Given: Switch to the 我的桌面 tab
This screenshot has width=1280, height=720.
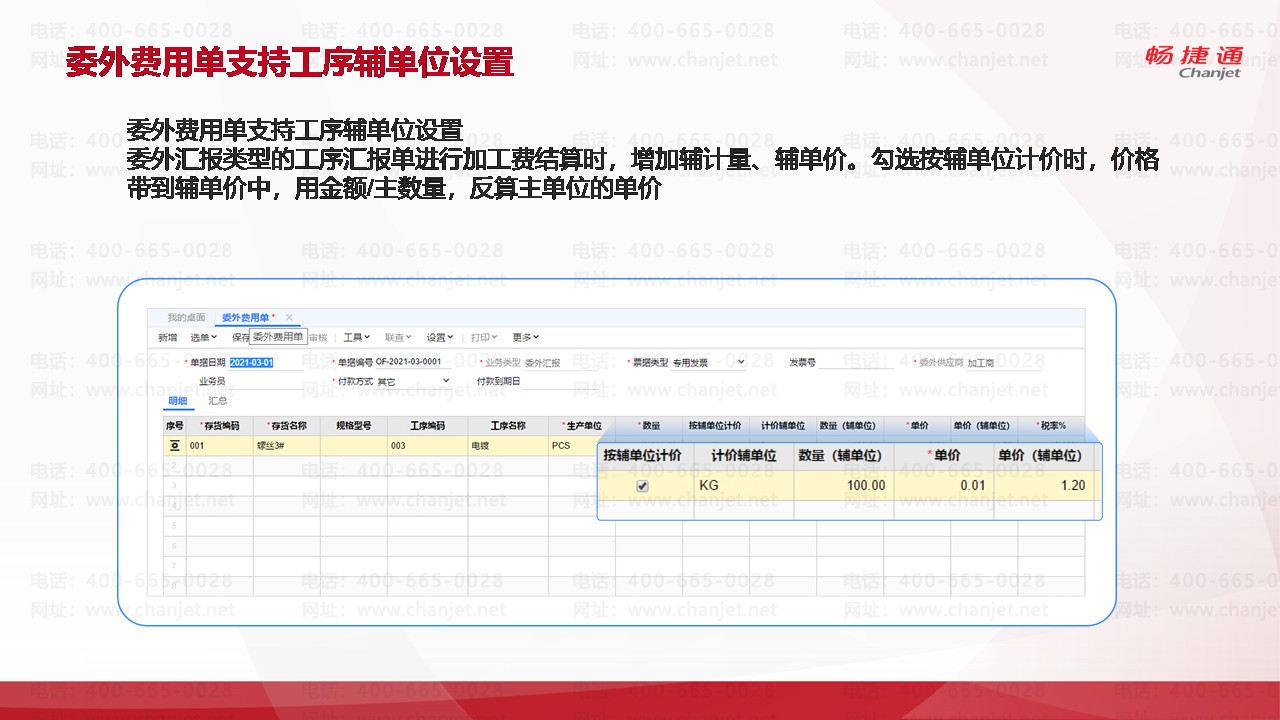Looking at the screenshot, I should pos(186,317).
